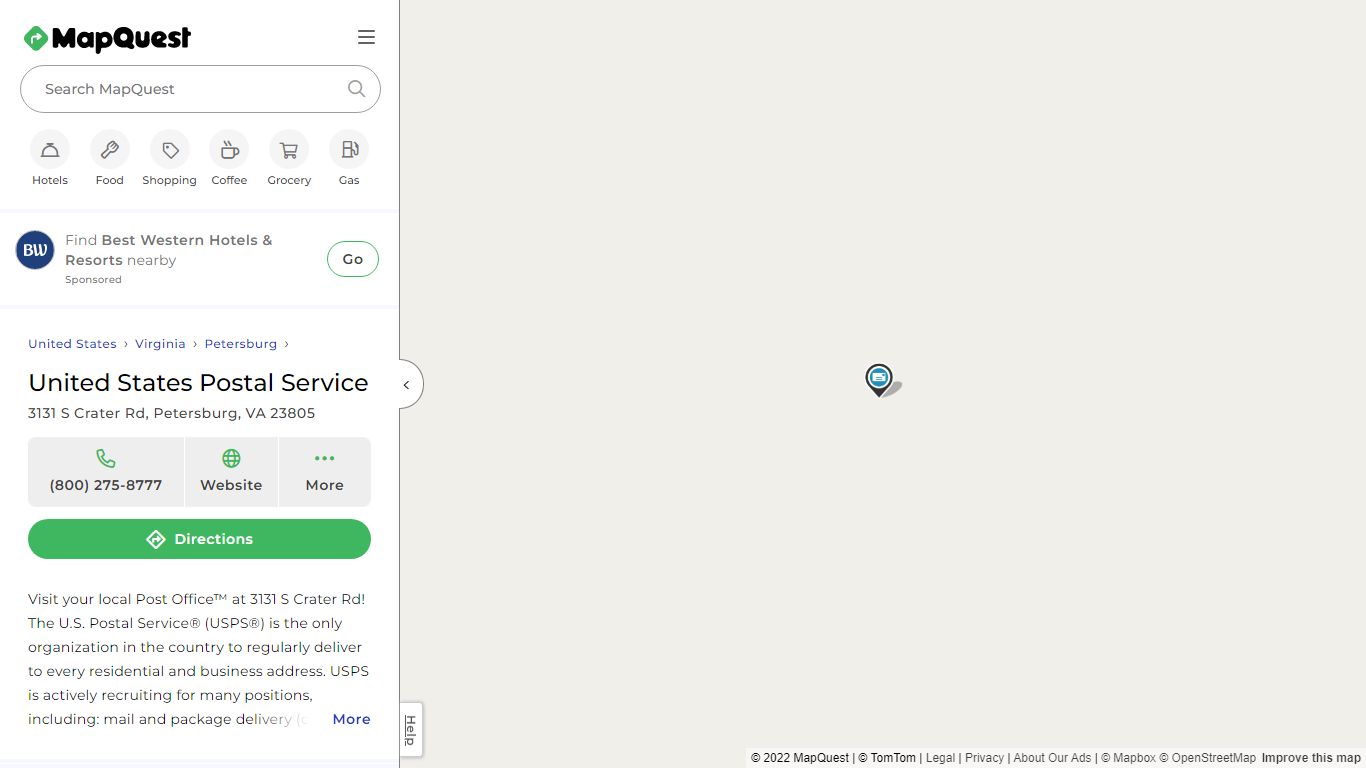Click the Sponsored label
Viewport: 1366px width, 768px height.
[93, 280]
